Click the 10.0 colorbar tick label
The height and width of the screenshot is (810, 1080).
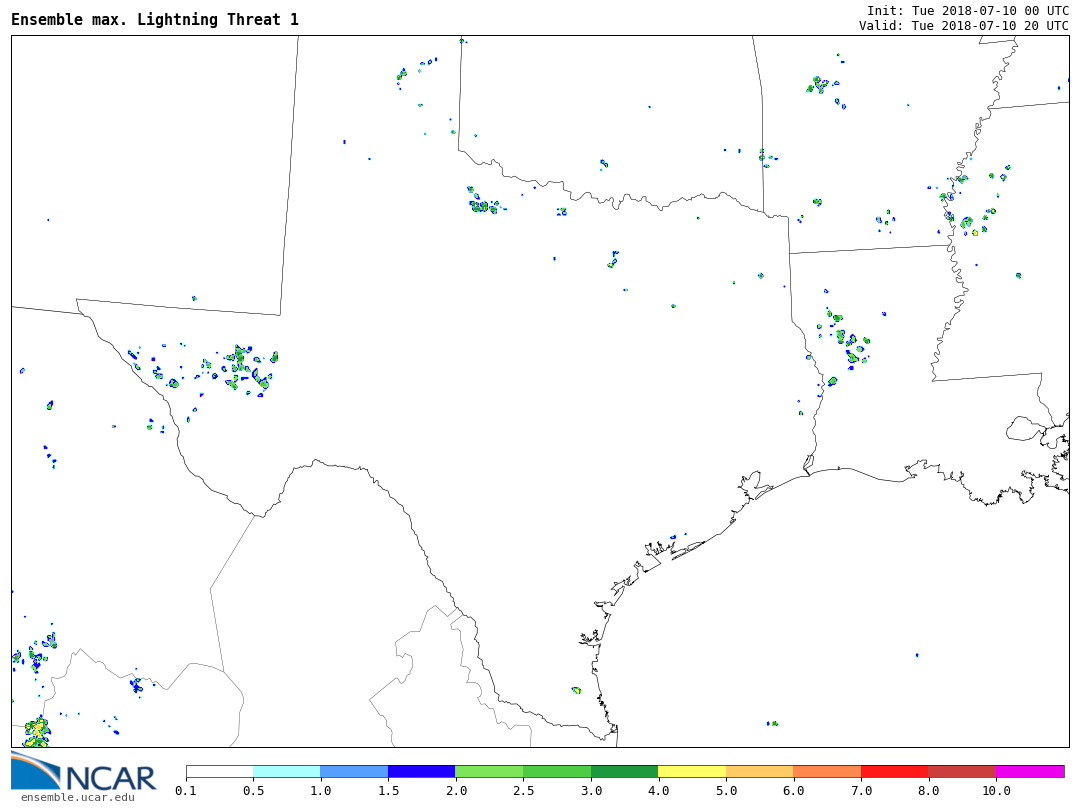(x=996, y=791)
